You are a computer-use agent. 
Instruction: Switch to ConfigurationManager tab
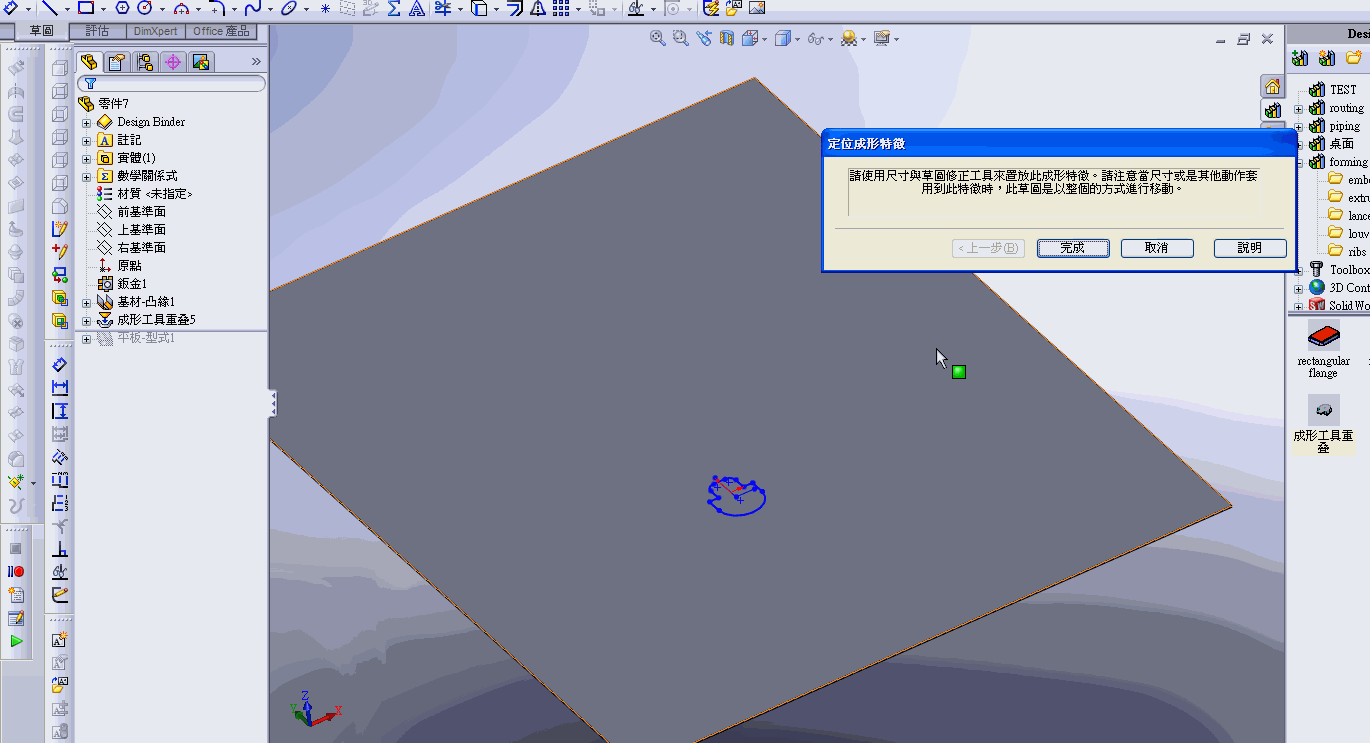(x=145, y=62)
